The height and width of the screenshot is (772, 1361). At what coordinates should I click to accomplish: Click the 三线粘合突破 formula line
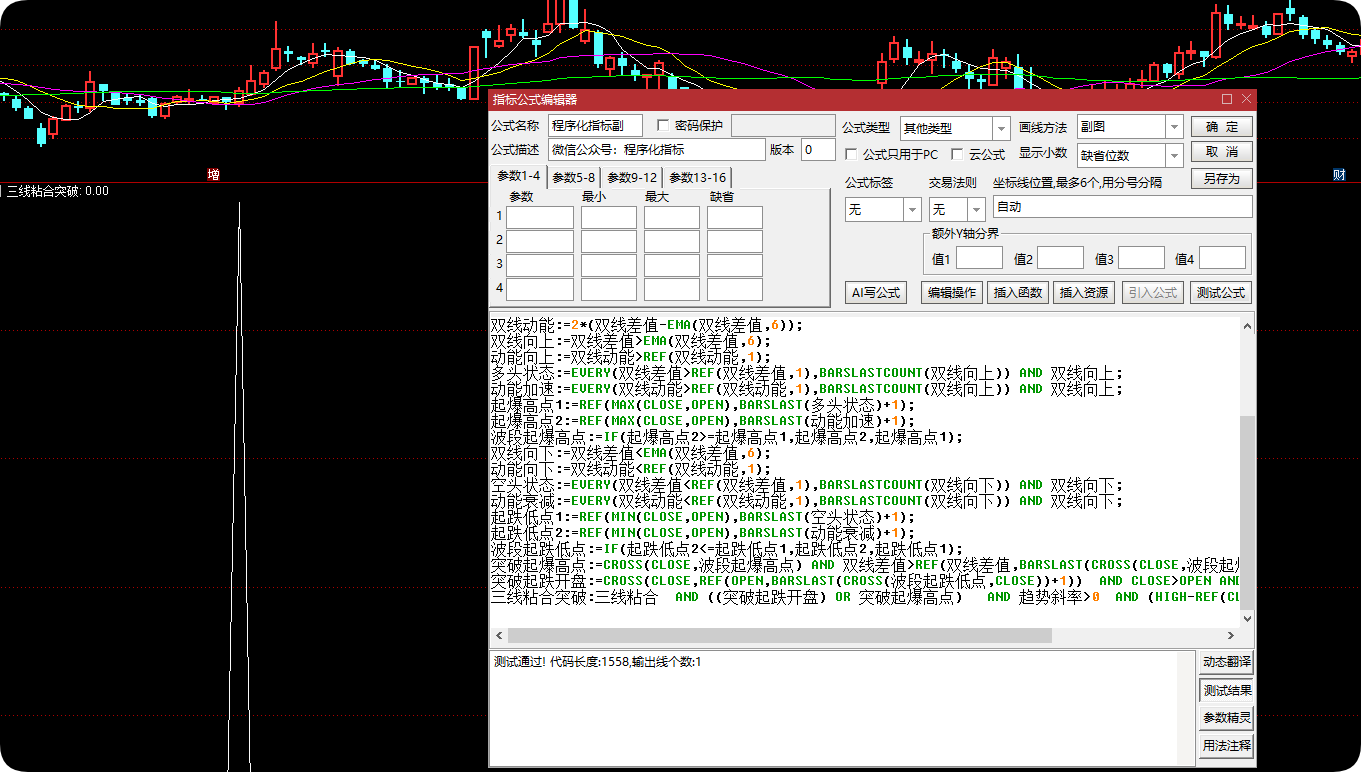click(865, 597)
